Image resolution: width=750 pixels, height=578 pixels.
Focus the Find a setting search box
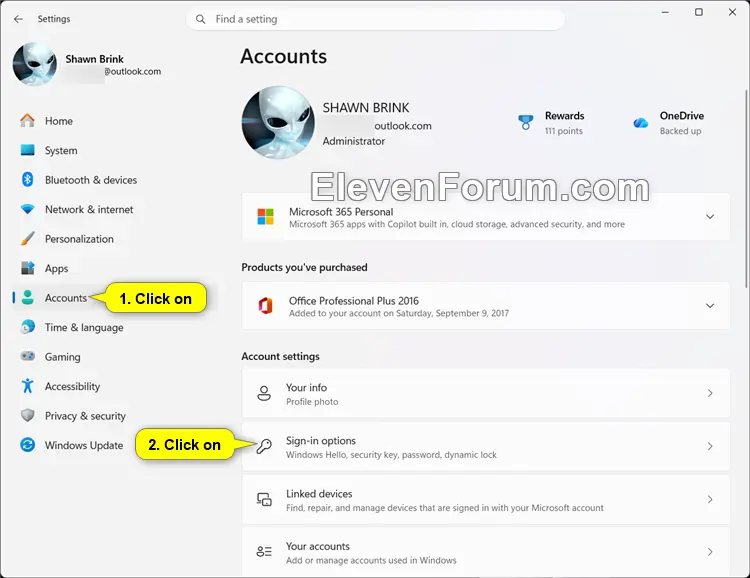pos(375,19)
